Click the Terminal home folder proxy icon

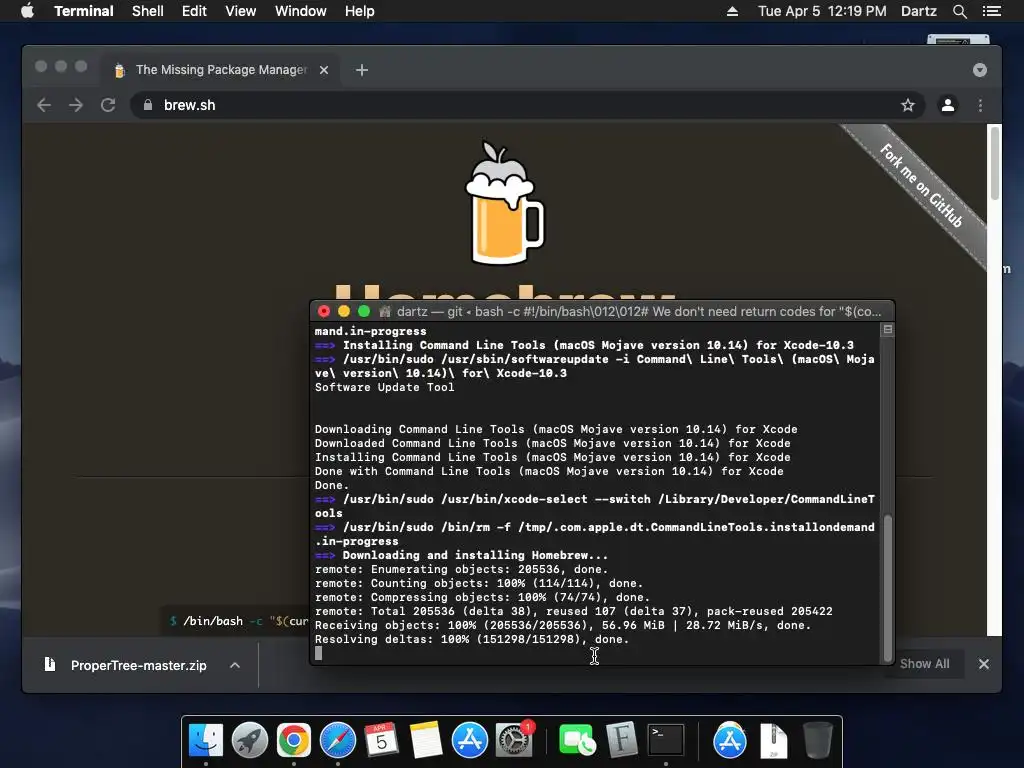pyautogui.click(x=385, y=312)
